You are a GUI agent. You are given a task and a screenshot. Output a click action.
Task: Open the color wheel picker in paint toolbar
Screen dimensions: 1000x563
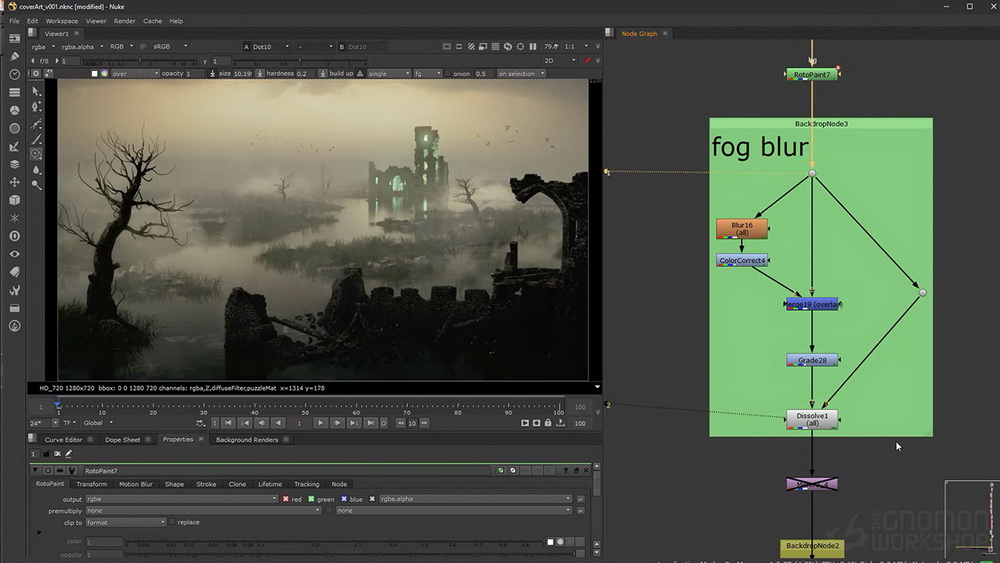[x=105, y=73]
